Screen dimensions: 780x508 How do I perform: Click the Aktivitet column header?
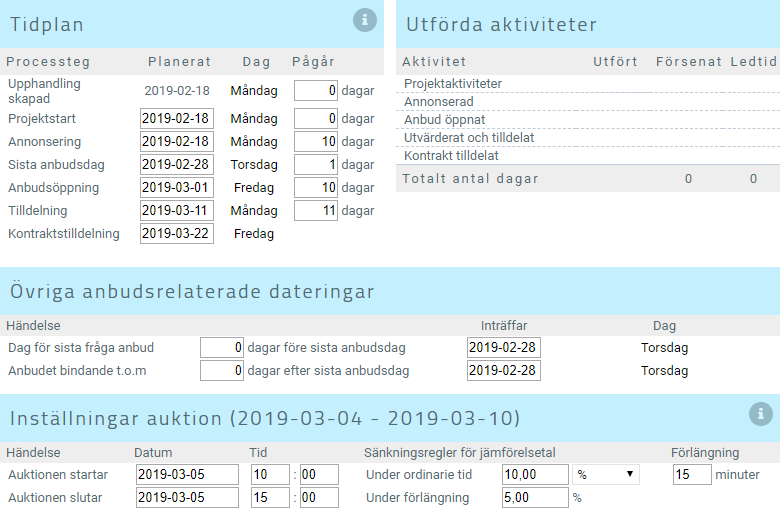434,62
